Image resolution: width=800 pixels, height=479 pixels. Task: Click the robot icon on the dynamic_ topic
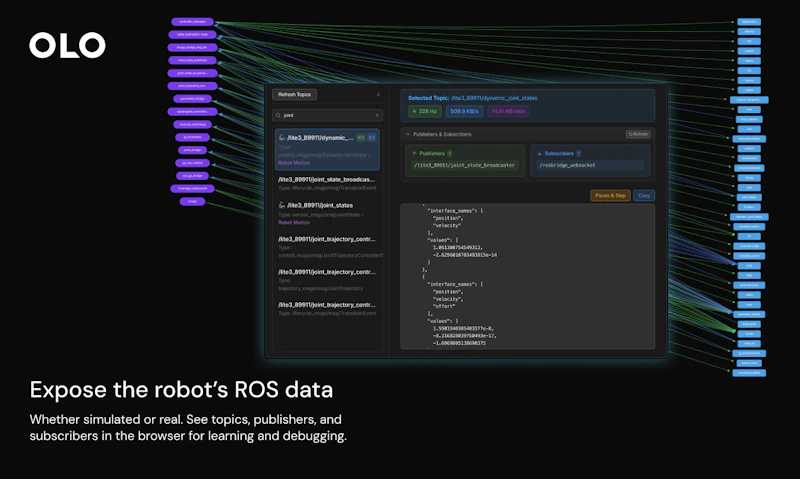point(282,138)
